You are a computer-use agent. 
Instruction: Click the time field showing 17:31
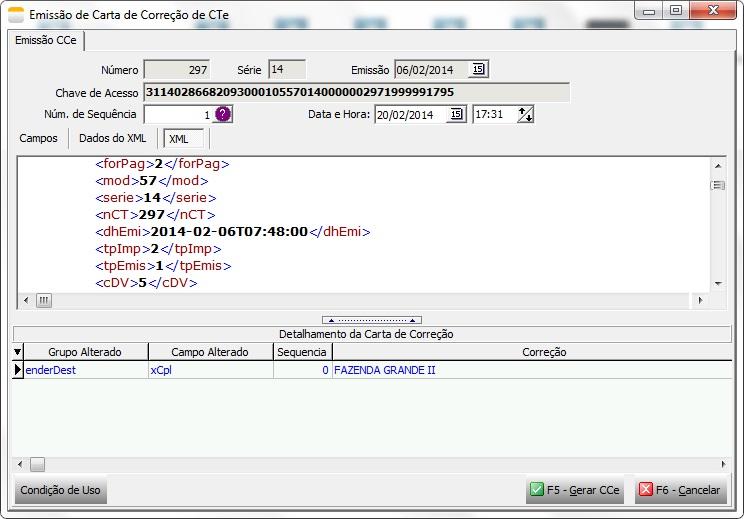pos(494,114)
